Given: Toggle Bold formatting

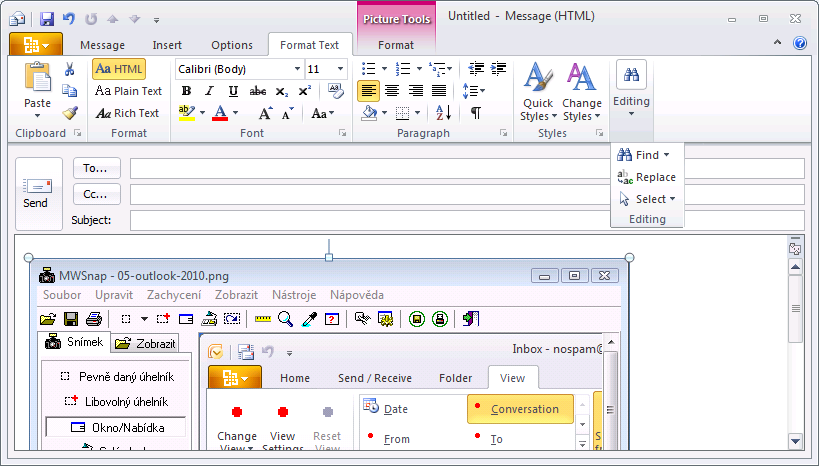Looking at the screenshot, I should [x=187, y=91].
